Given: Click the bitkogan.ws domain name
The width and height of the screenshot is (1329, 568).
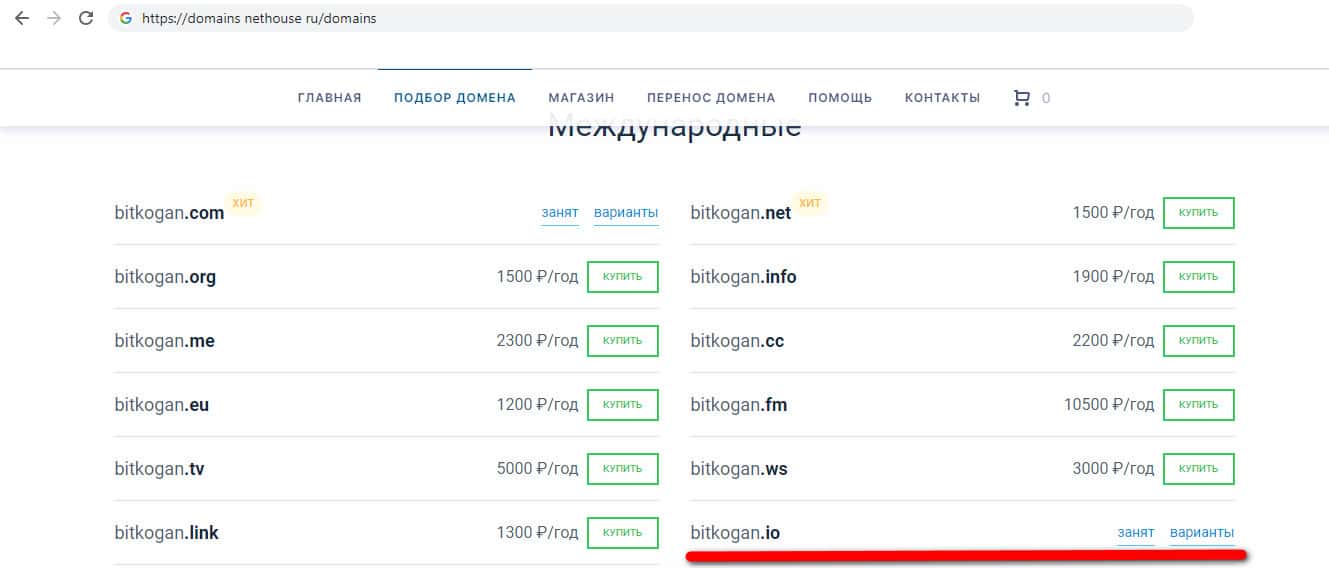Looking at the screenshot, I should click(739, 469).
